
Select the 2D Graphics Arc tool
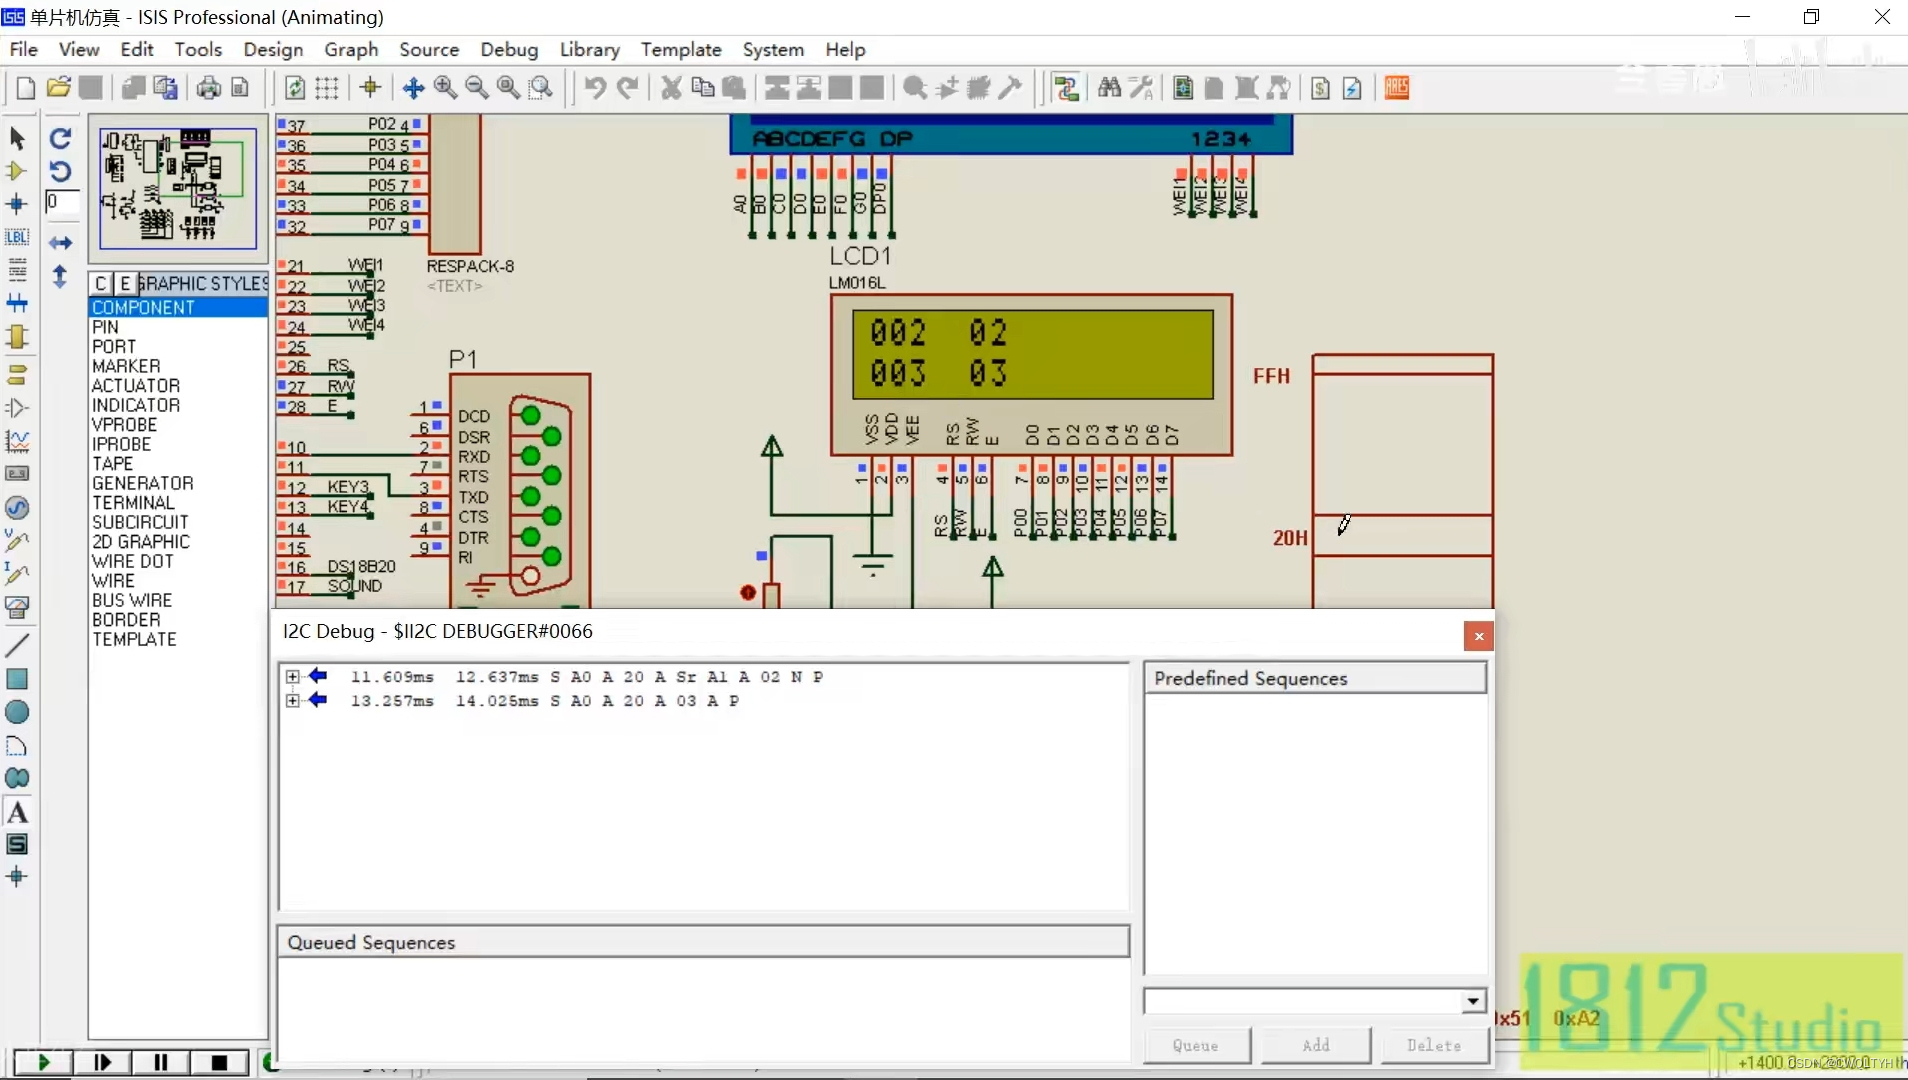17,745
